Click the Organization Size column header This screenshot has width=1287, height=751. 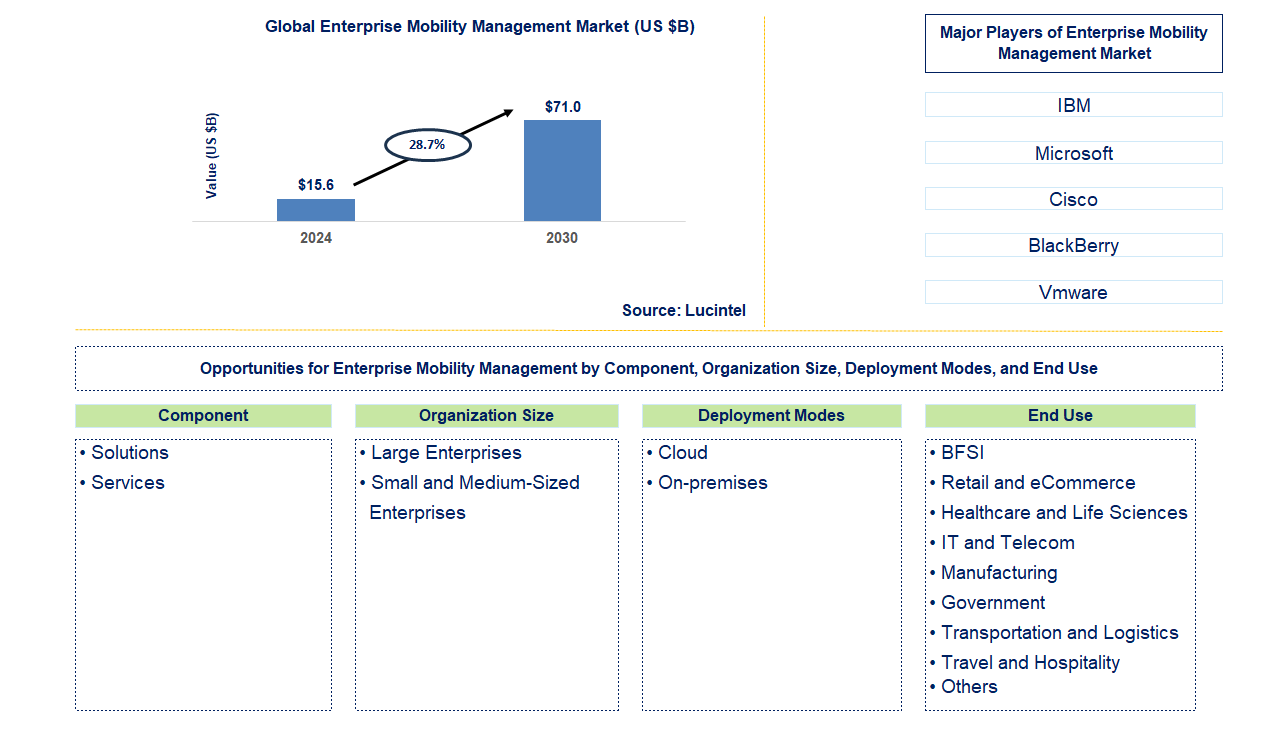[486, 415]
